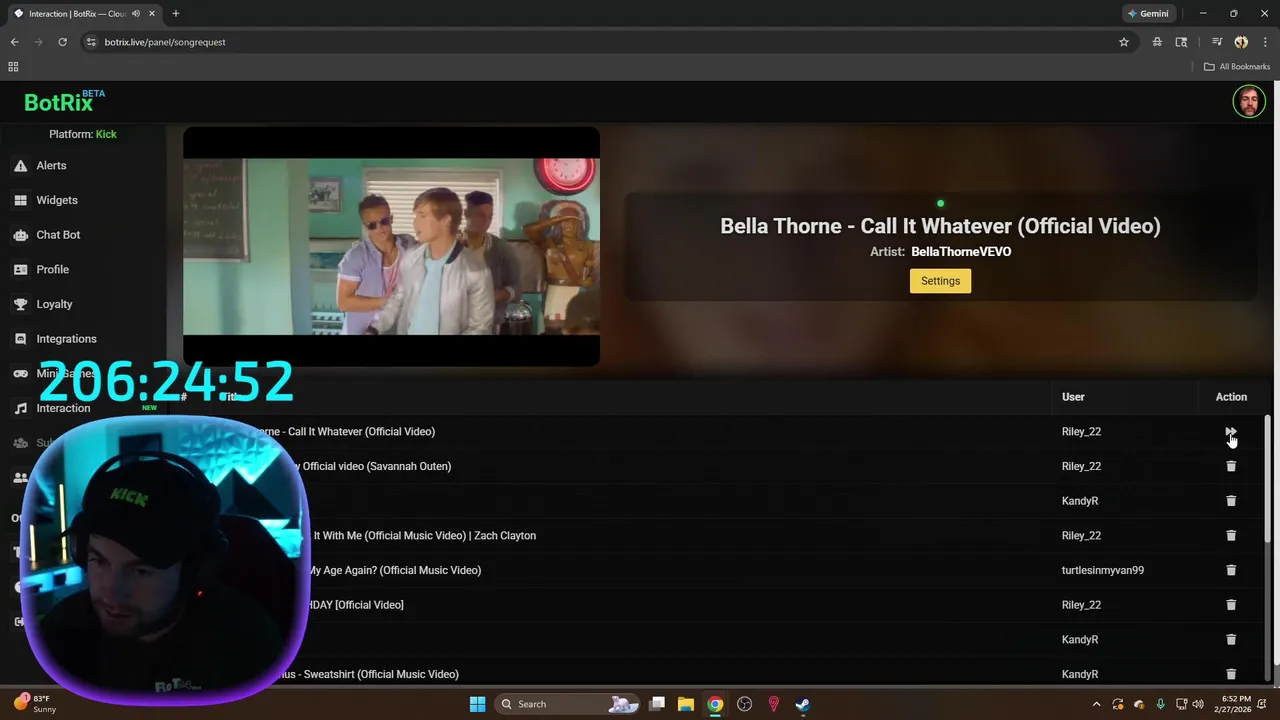Open the tab search side panel icon
The height and width of the screenshot is (720, 1280).
1181,42
